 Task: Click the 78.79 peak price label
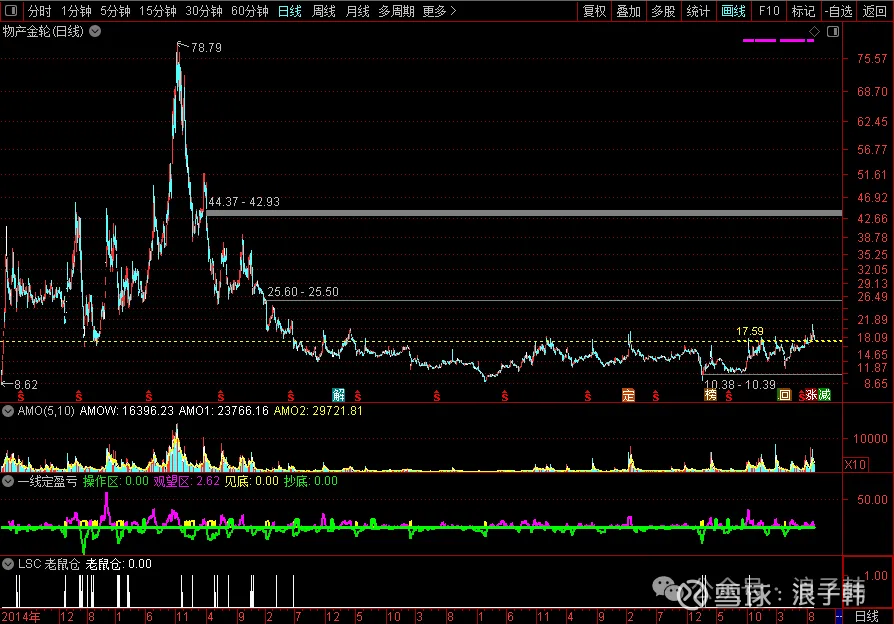(x=206, y=48)
